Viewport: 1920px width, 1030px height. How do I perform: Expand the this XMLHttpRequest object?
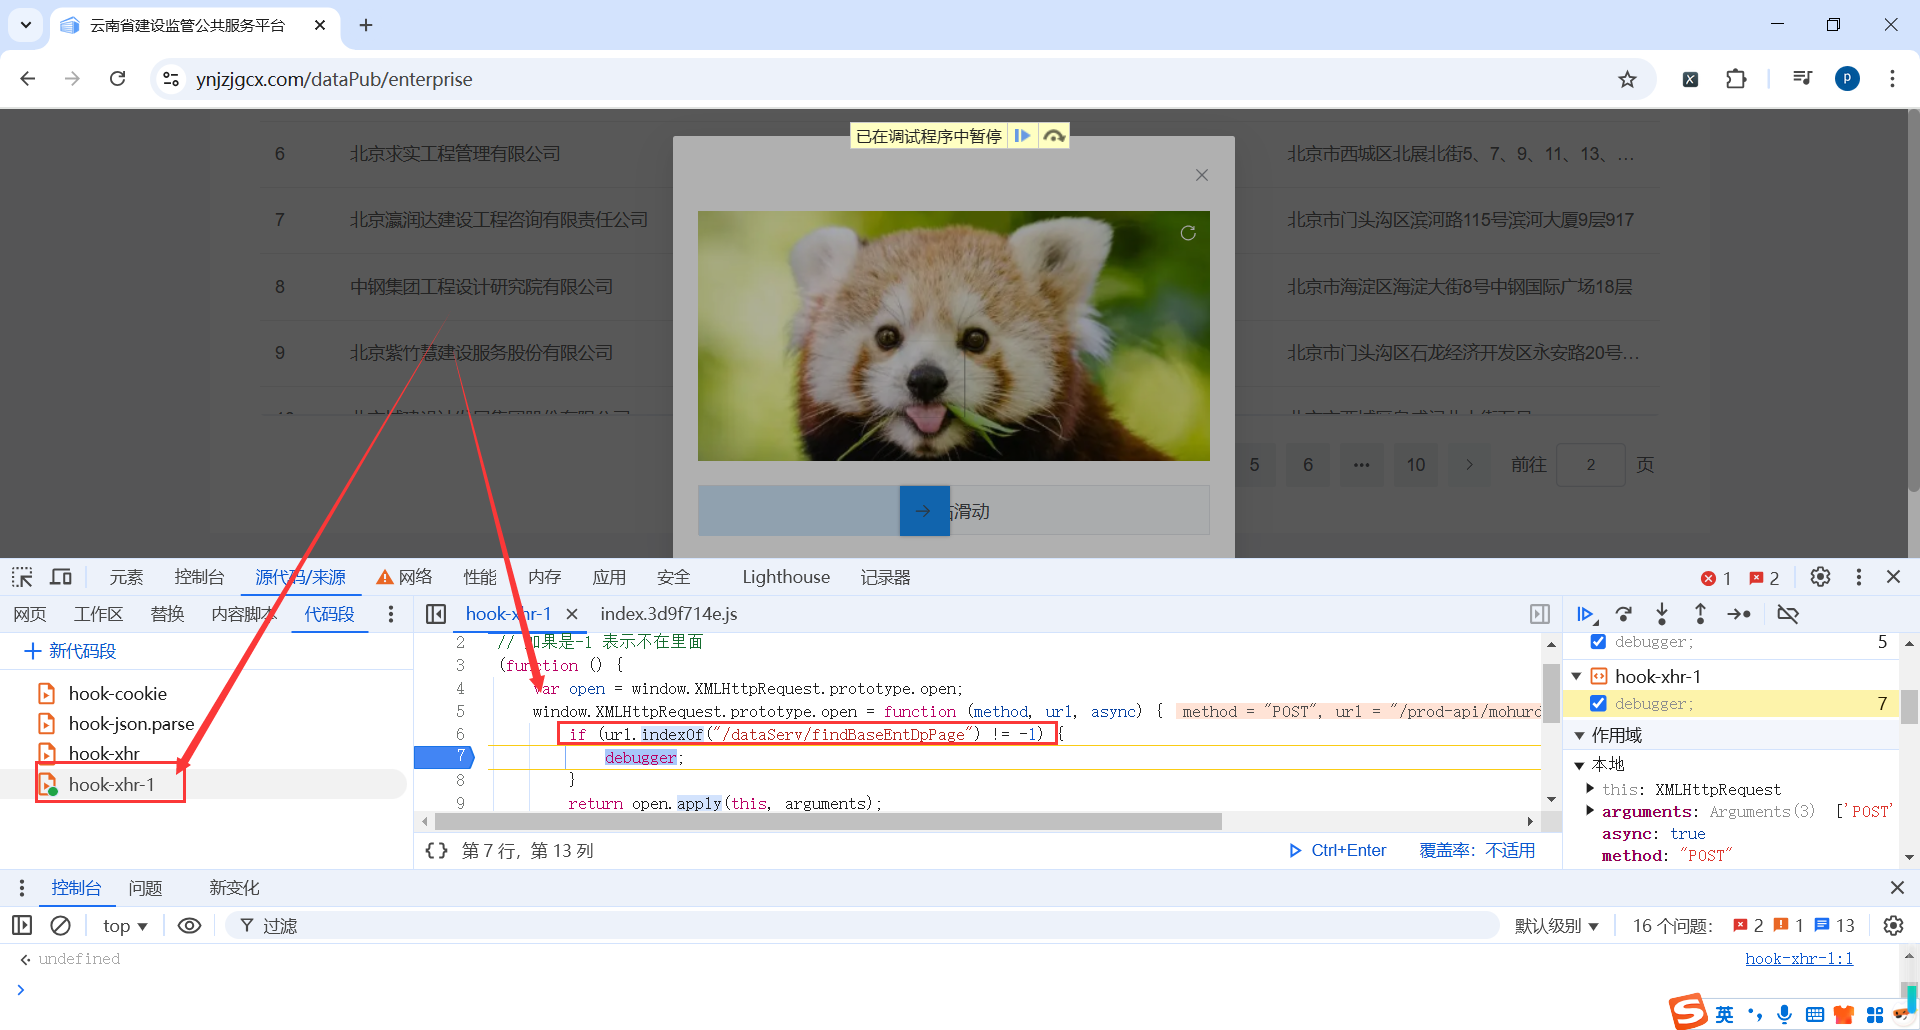coord(1590,789)
